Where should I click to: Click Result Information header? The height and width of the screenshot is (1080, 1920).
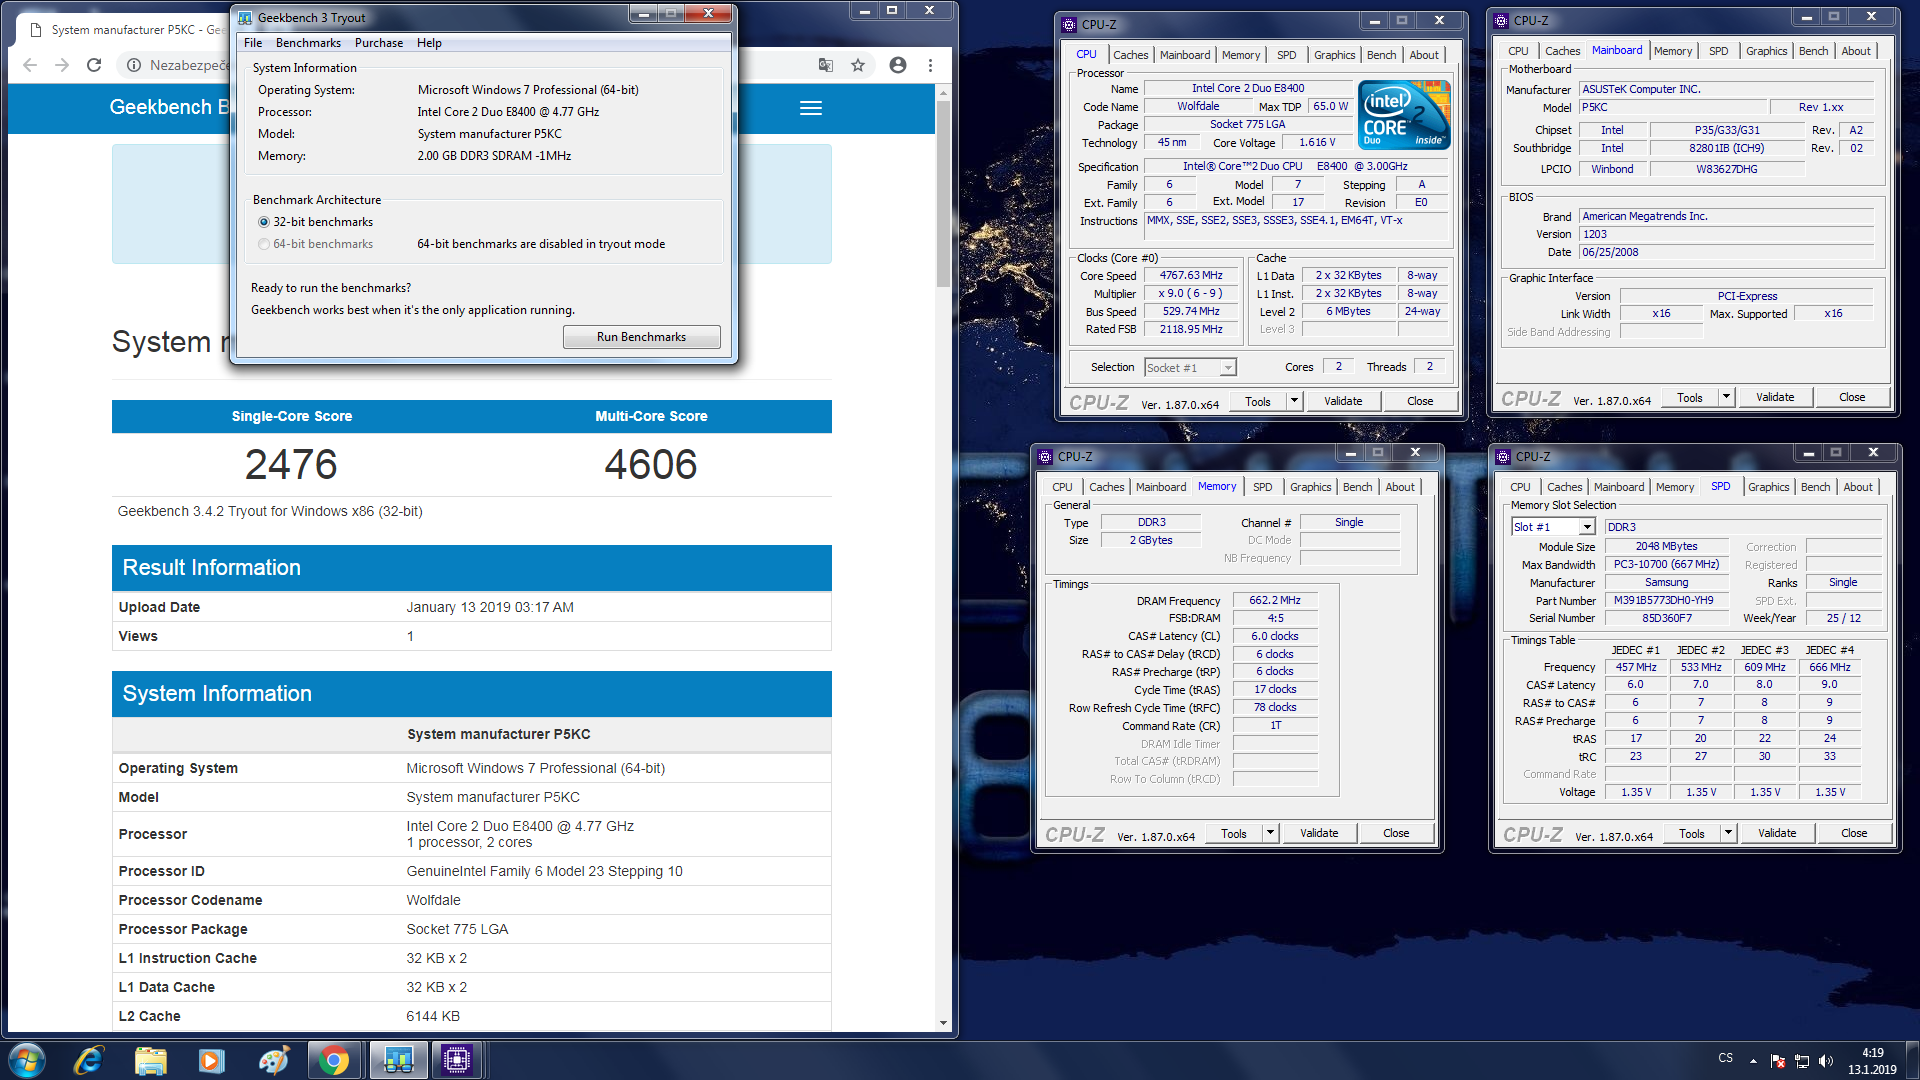click(471, 567)
